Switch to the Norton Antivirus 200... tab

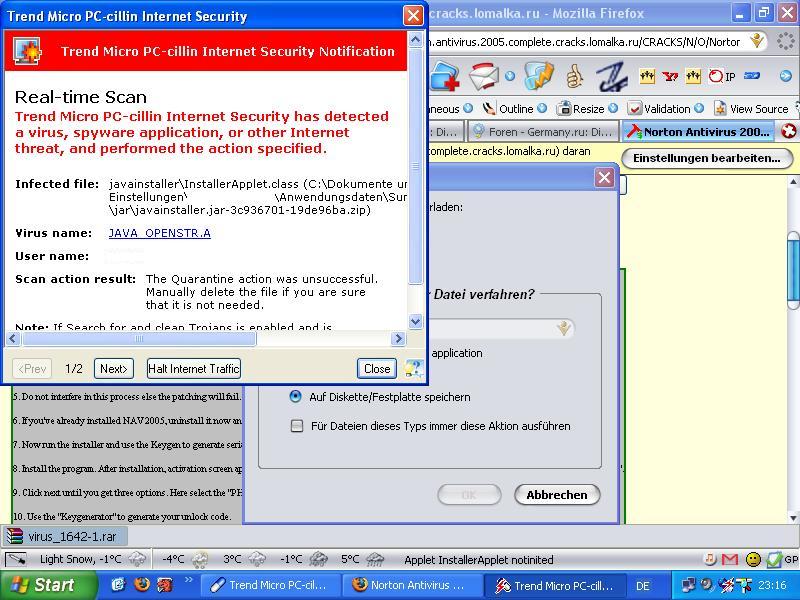[x=698, y=132]
